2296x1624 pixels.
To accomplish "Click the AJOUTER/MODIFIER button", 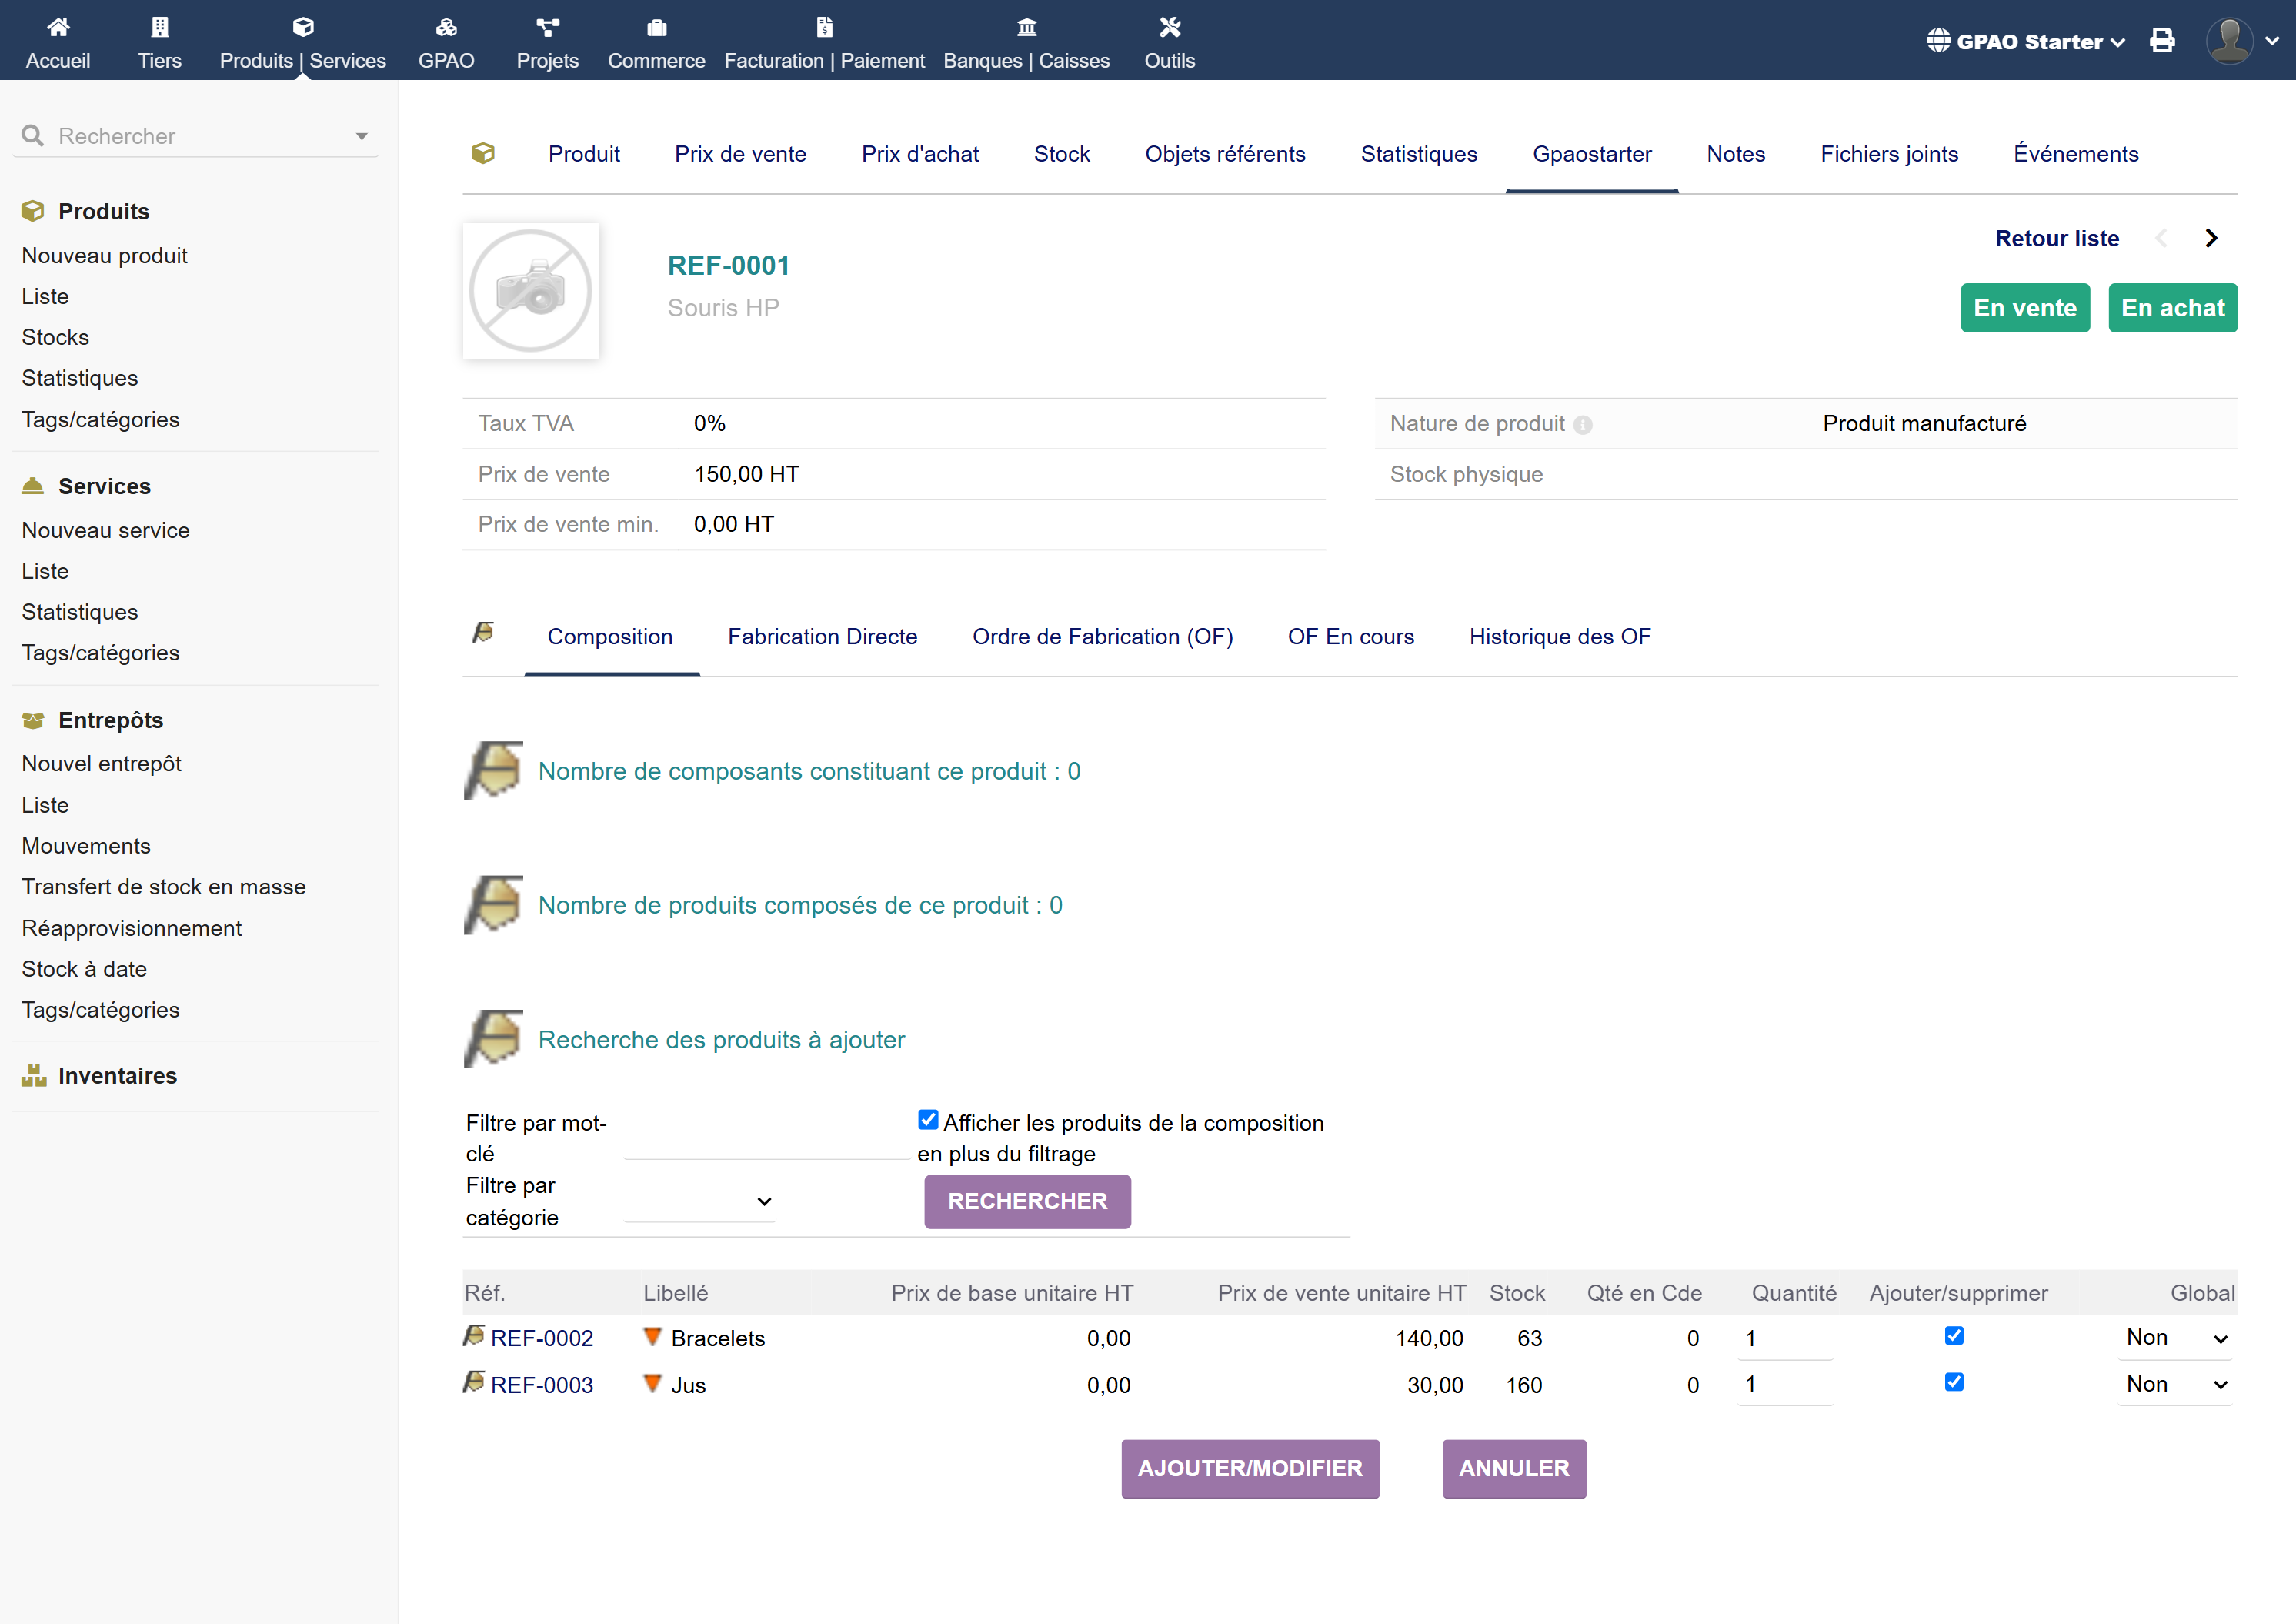I will (x=1250, y=1468).
